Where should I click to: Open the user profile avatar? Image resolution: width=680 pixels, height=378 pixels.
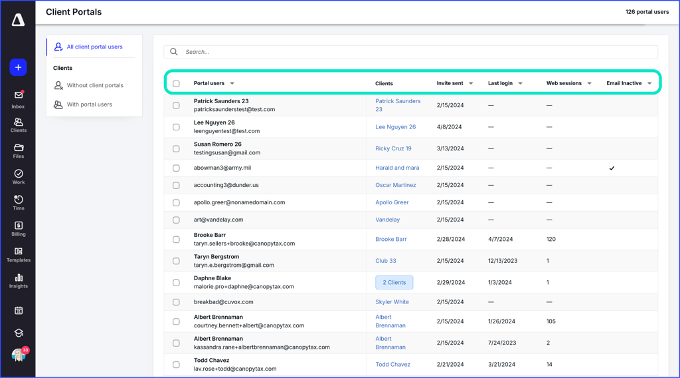click(19, 355)
